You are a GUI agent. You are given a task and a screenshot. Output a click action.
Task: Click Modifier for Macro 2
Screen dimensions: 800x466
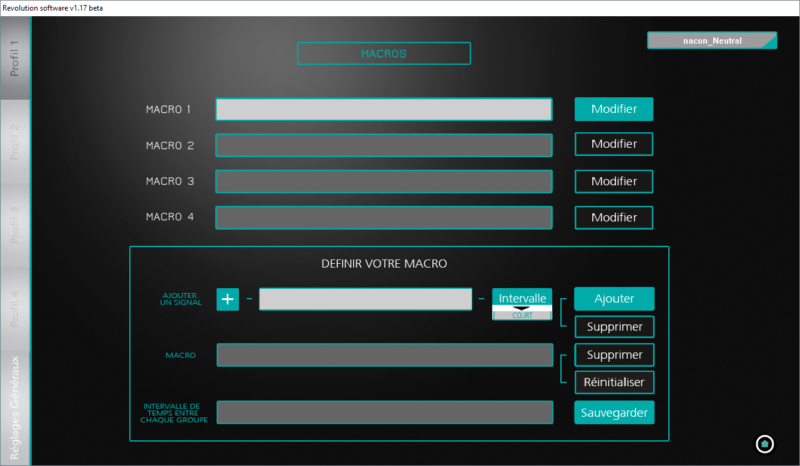[x=614, y=144]
